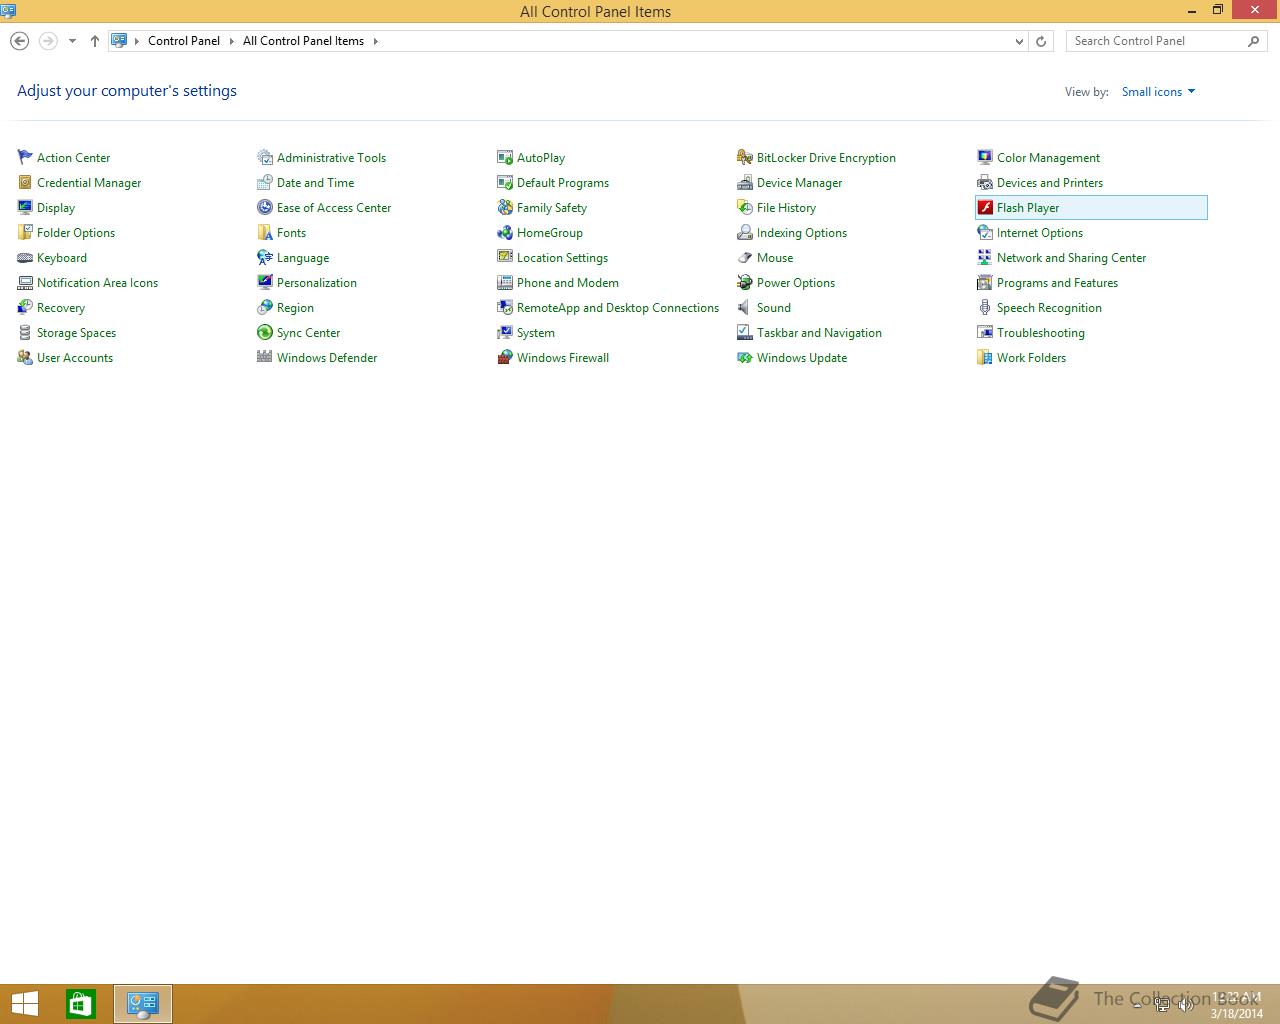Open the Windows Store taskbar icon

pyautogui.click(x=81, y=1004)
